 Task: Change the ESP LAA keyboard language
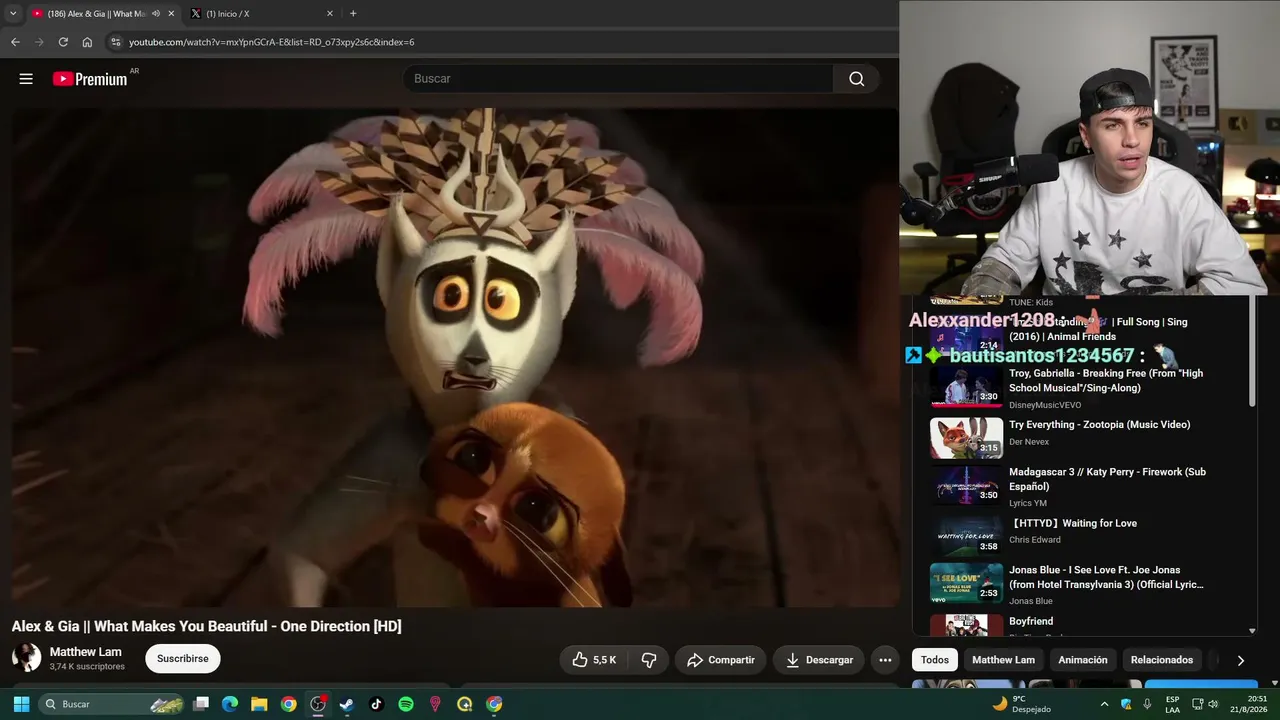(x=1173, y=704)
